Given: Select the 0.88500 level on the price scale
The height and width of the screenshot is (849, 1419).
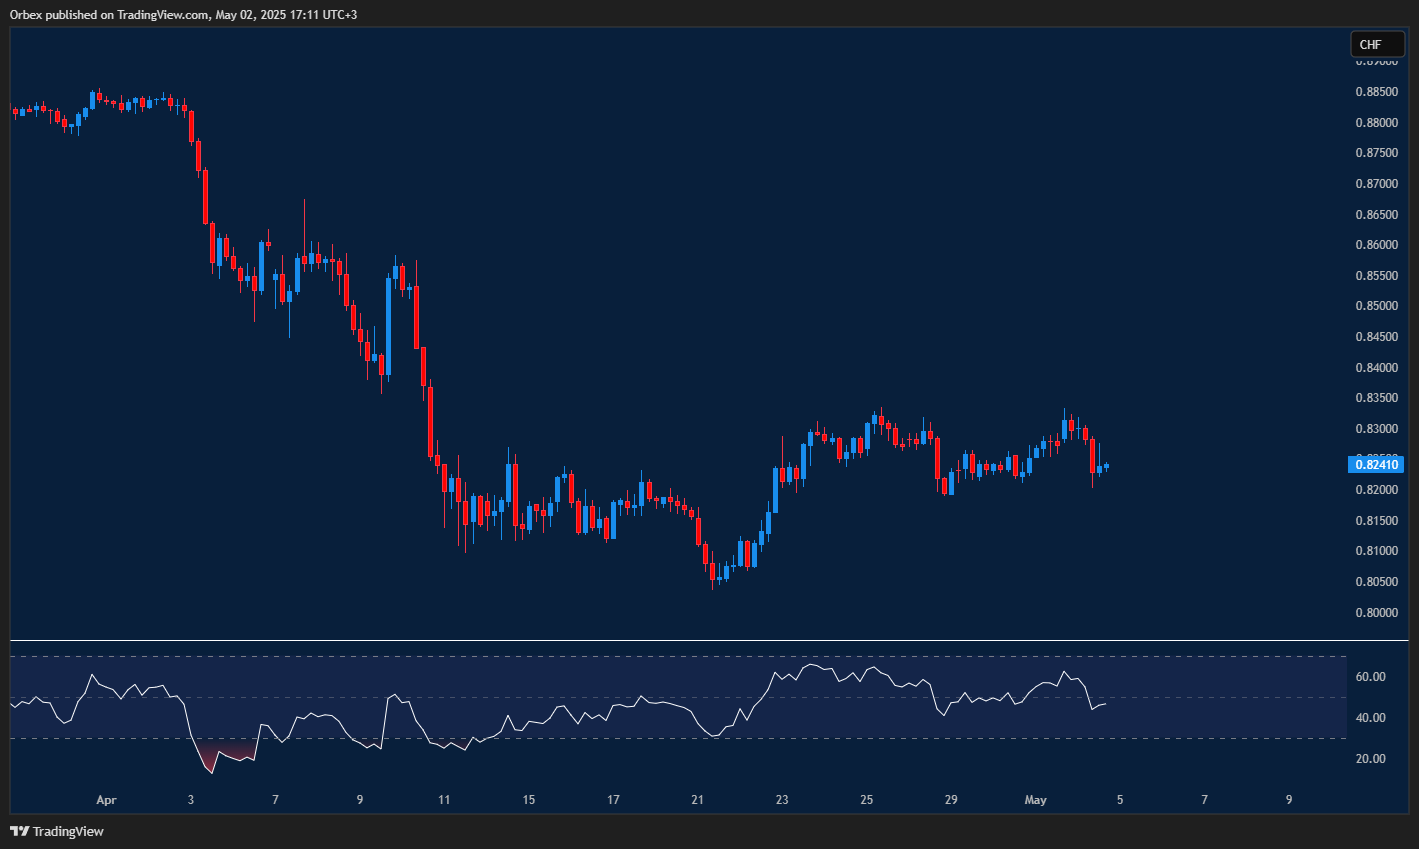Looking at the screenshot, I should [1379, 91].
